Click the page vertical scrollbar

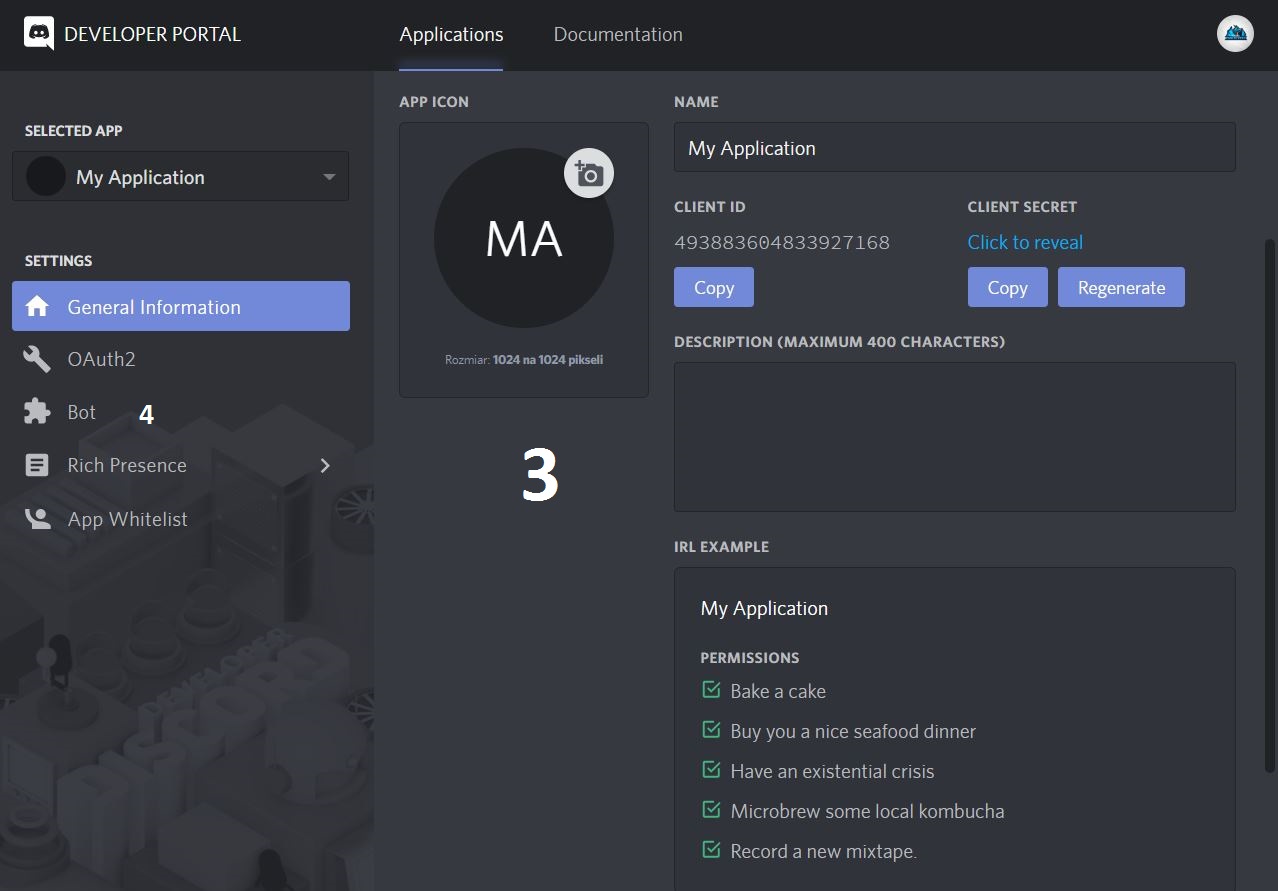[x=1271, y=505]
